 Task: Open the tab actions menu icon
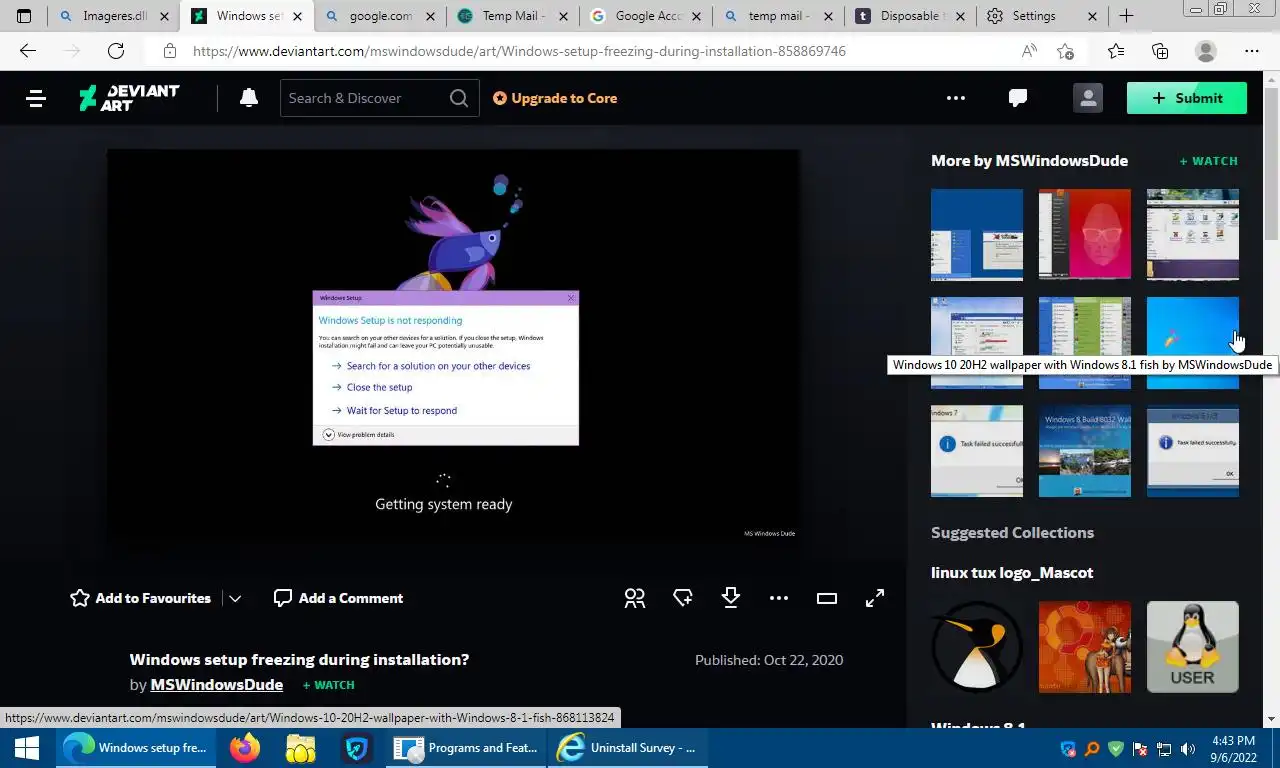[x=24, y=16]
